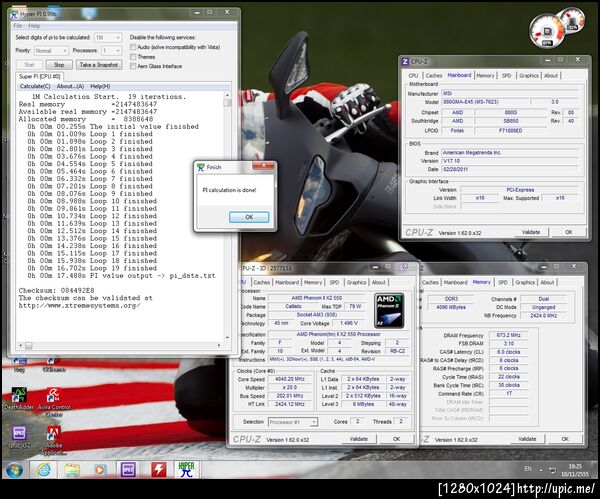The width and height of the screenshot is (600, 499).
Task: Switch to CPU-Z via purple taskbar icon
Action: [128, 470]
